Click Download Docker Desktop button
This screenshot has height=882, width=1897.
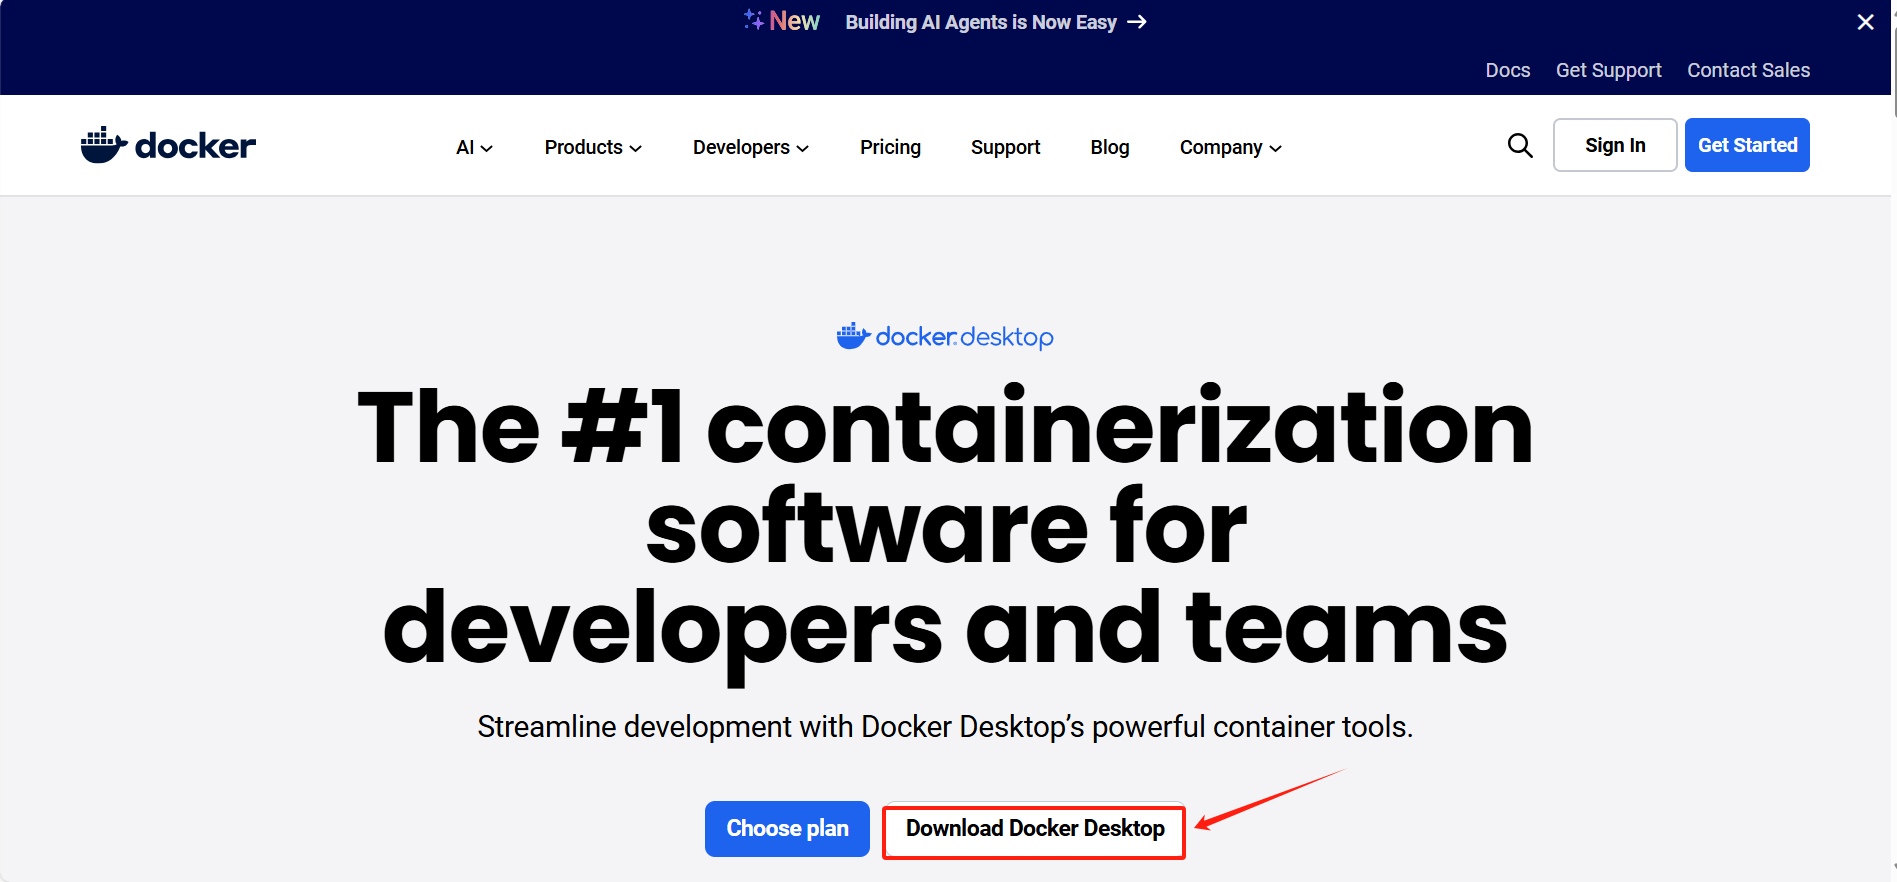pyautogui.click(x=1035, y=829)
